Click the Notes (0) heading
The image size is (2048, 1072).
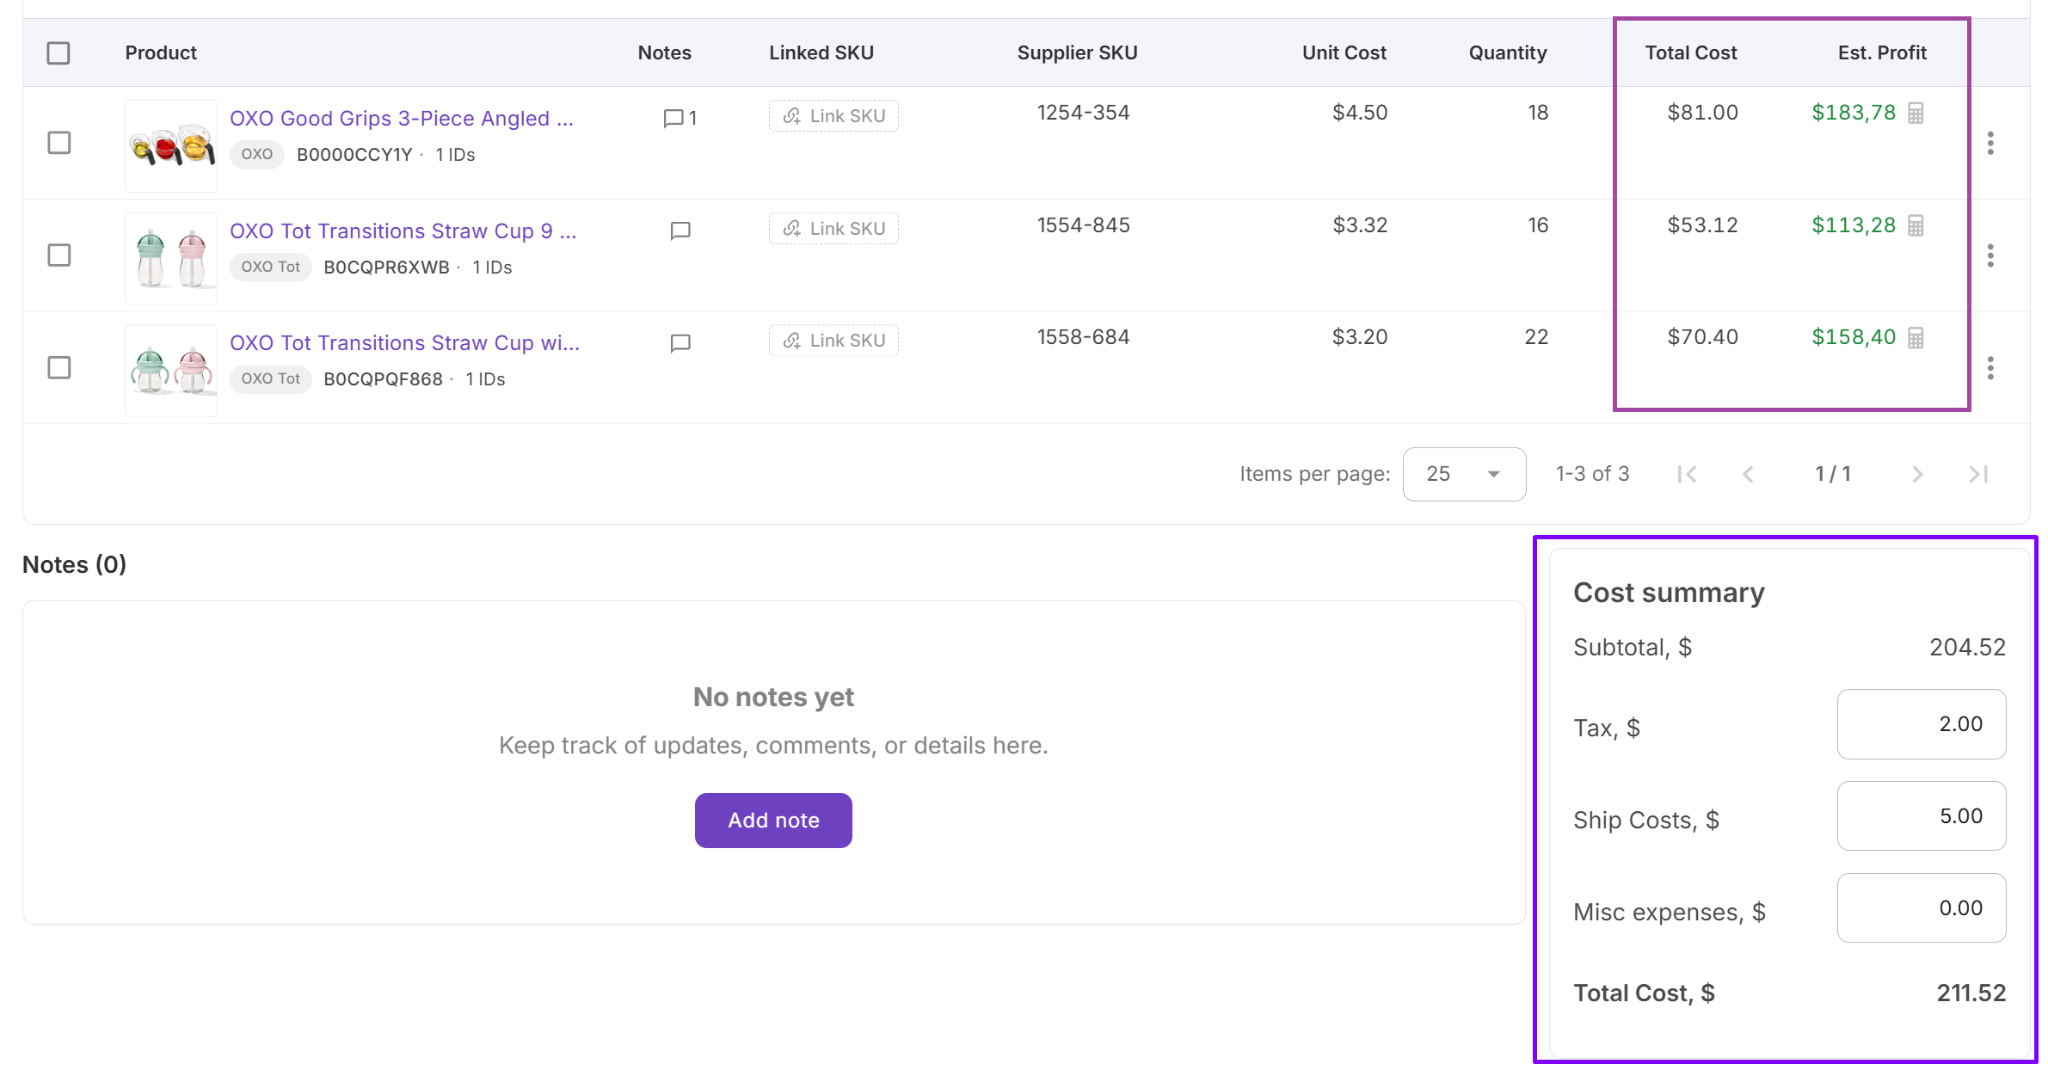tap(74, 565)
